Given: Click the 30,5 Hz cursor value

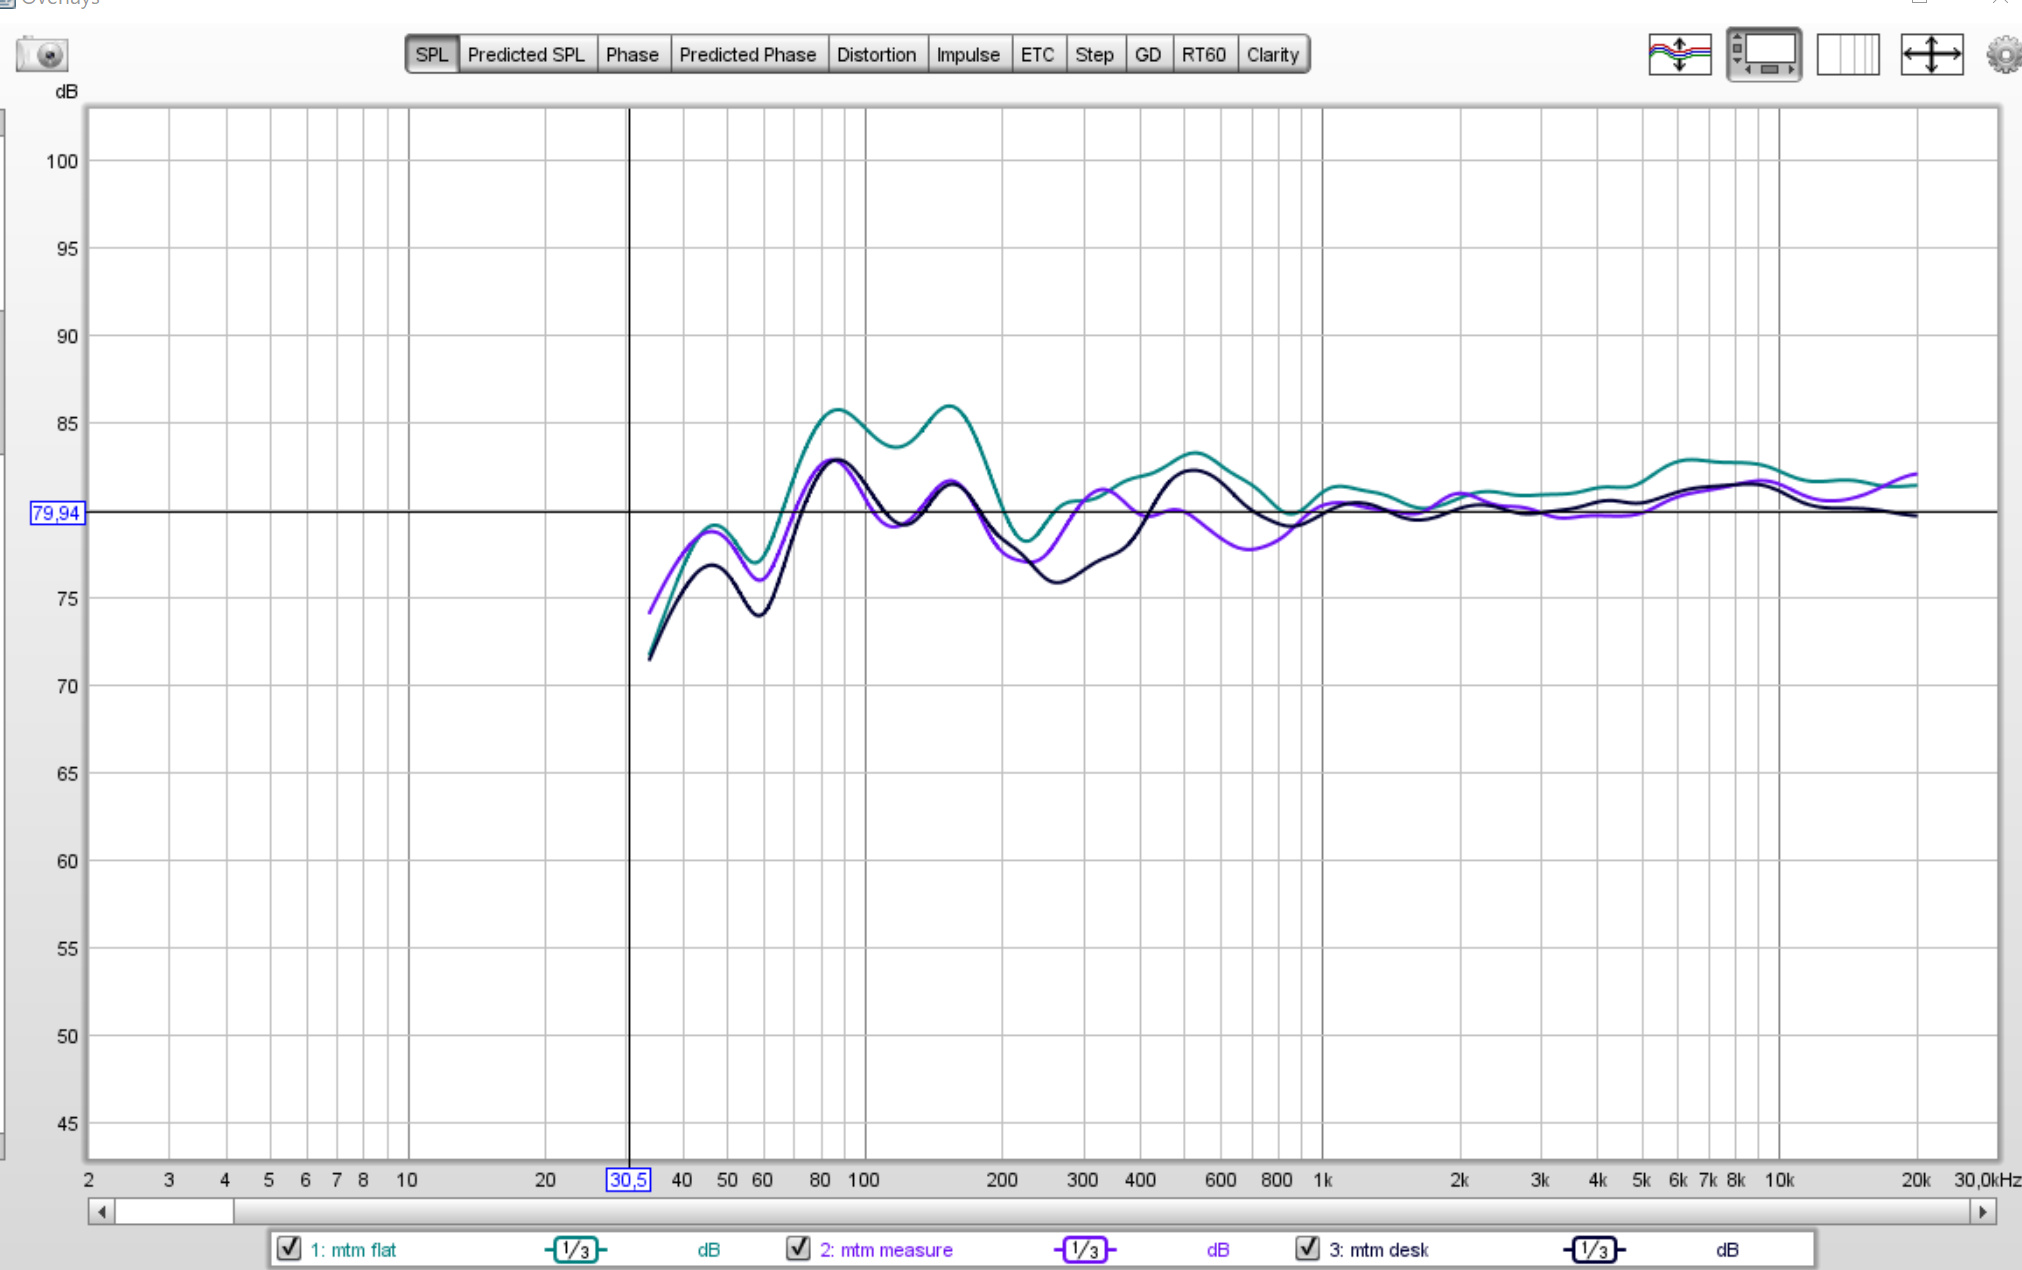Looking at the screenshot, I should [629, 1180].
